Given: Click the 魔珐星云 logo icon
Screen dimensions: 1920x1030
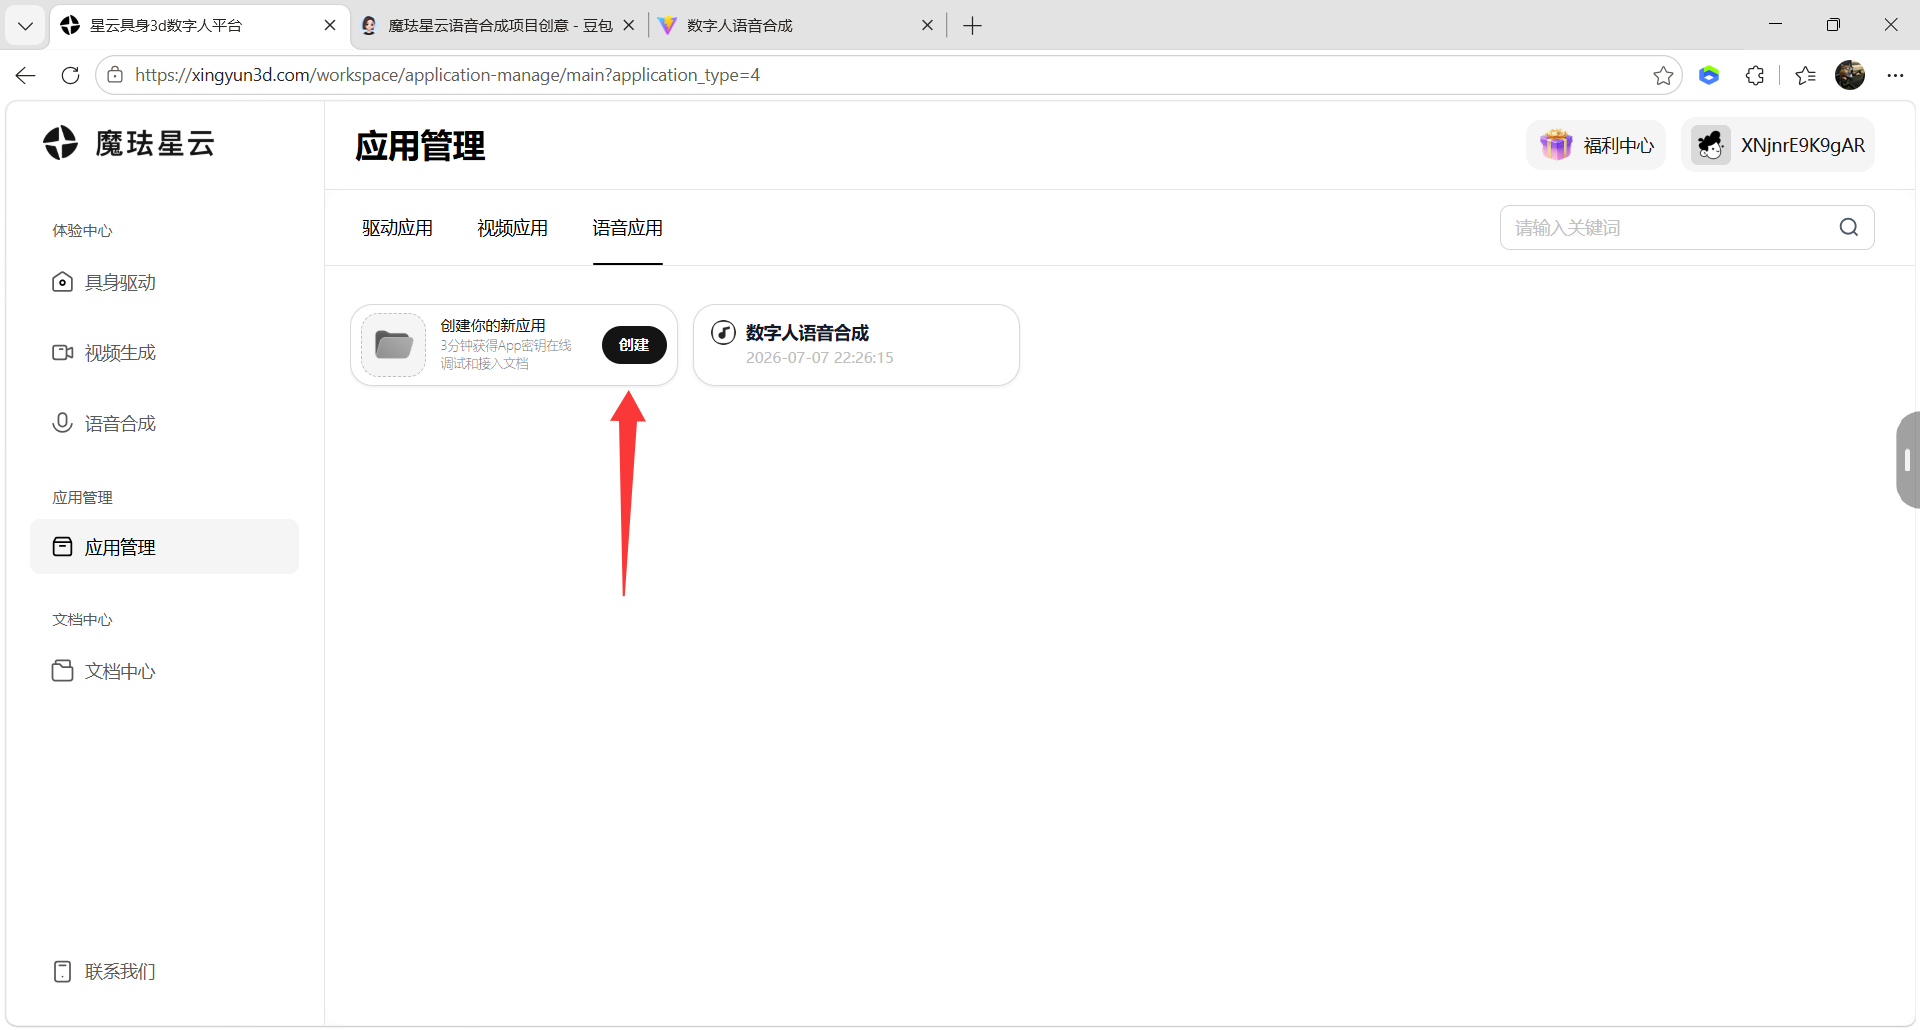Looking at the screenshot, I should pyautogui.click(x=60, y=143).
